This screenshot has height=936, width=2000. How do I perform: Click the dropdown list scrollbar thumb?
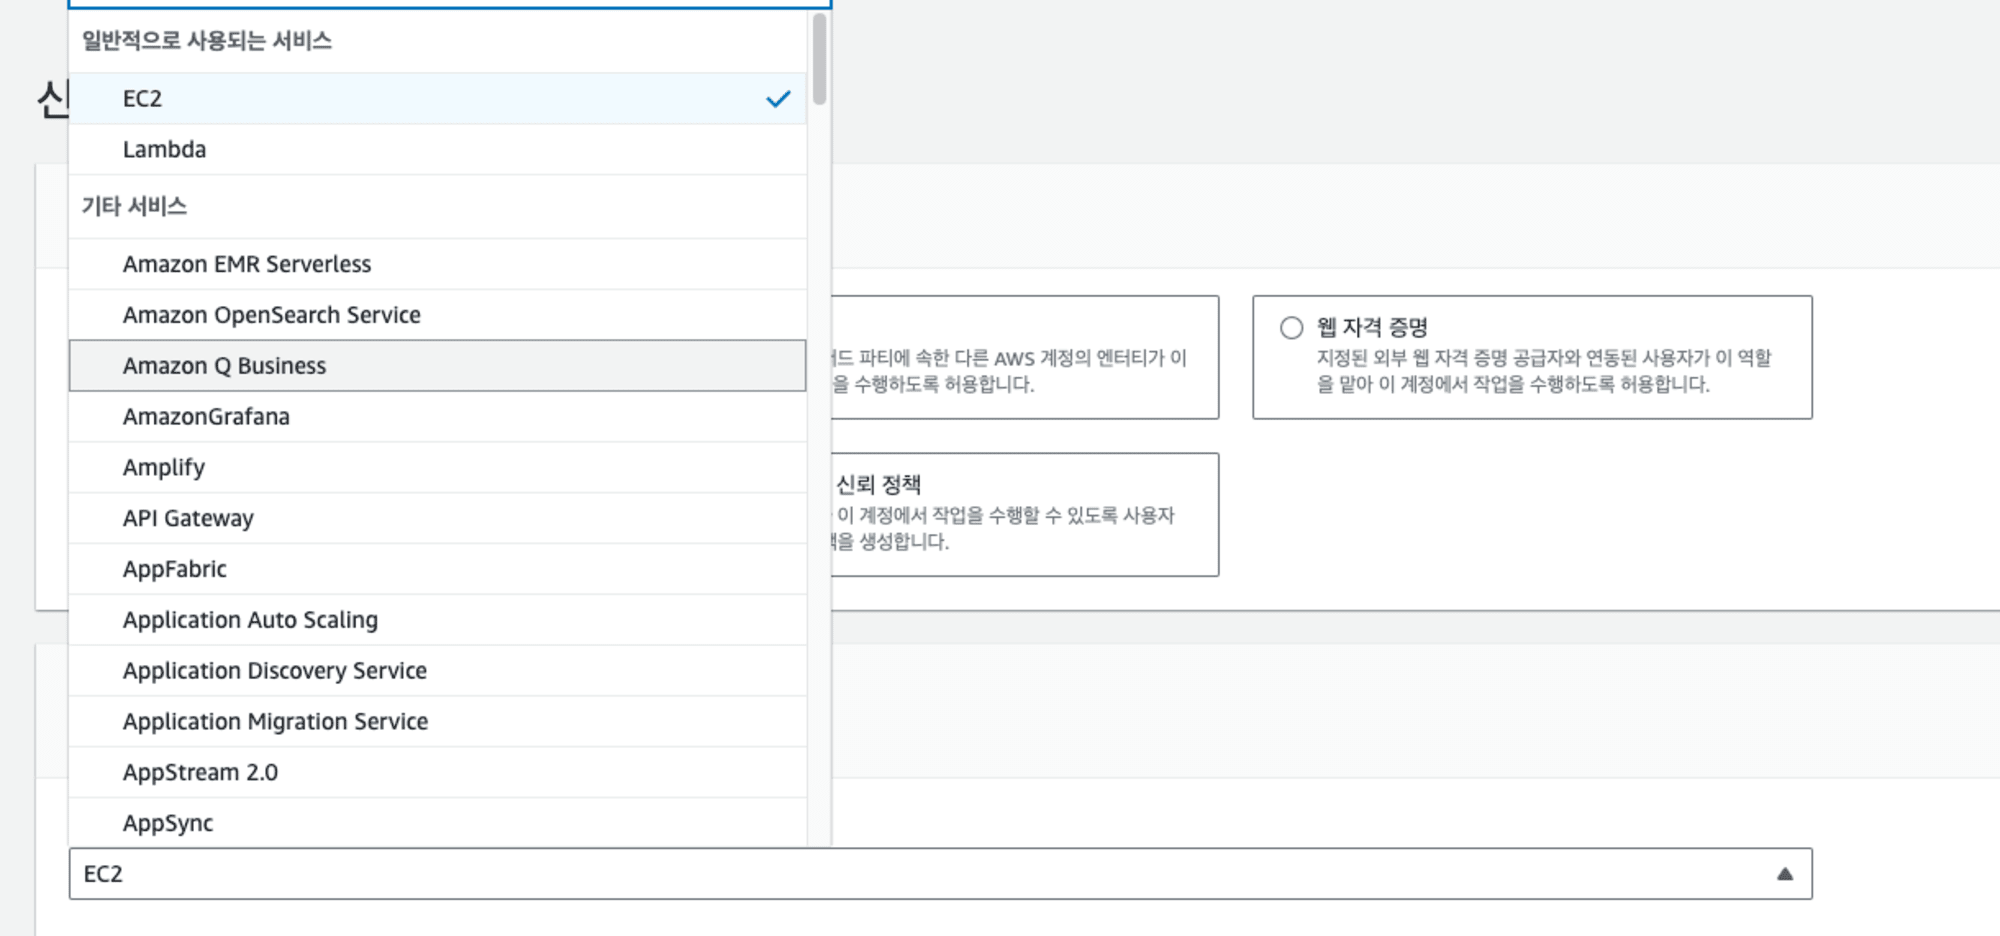click(820, 59)
